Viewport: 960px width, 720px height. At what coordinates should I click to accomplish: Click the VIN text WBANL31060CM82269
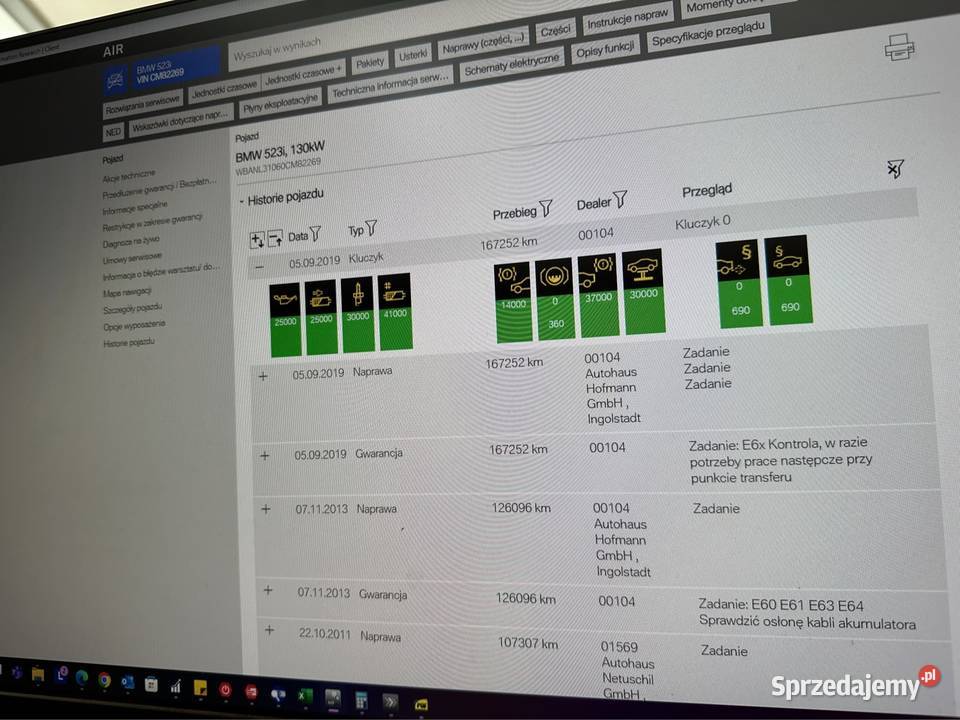[x=278, y=167]
